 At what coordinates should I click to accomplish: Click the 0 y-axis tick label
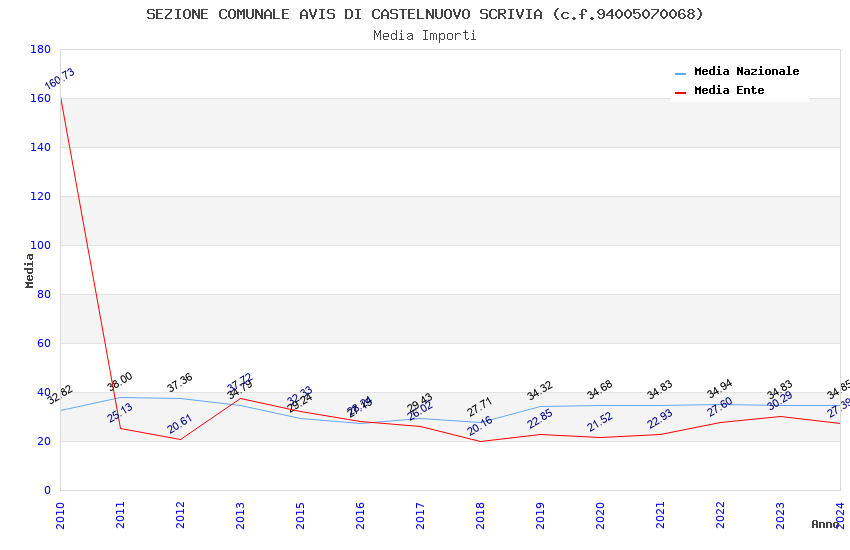[47, 490]
